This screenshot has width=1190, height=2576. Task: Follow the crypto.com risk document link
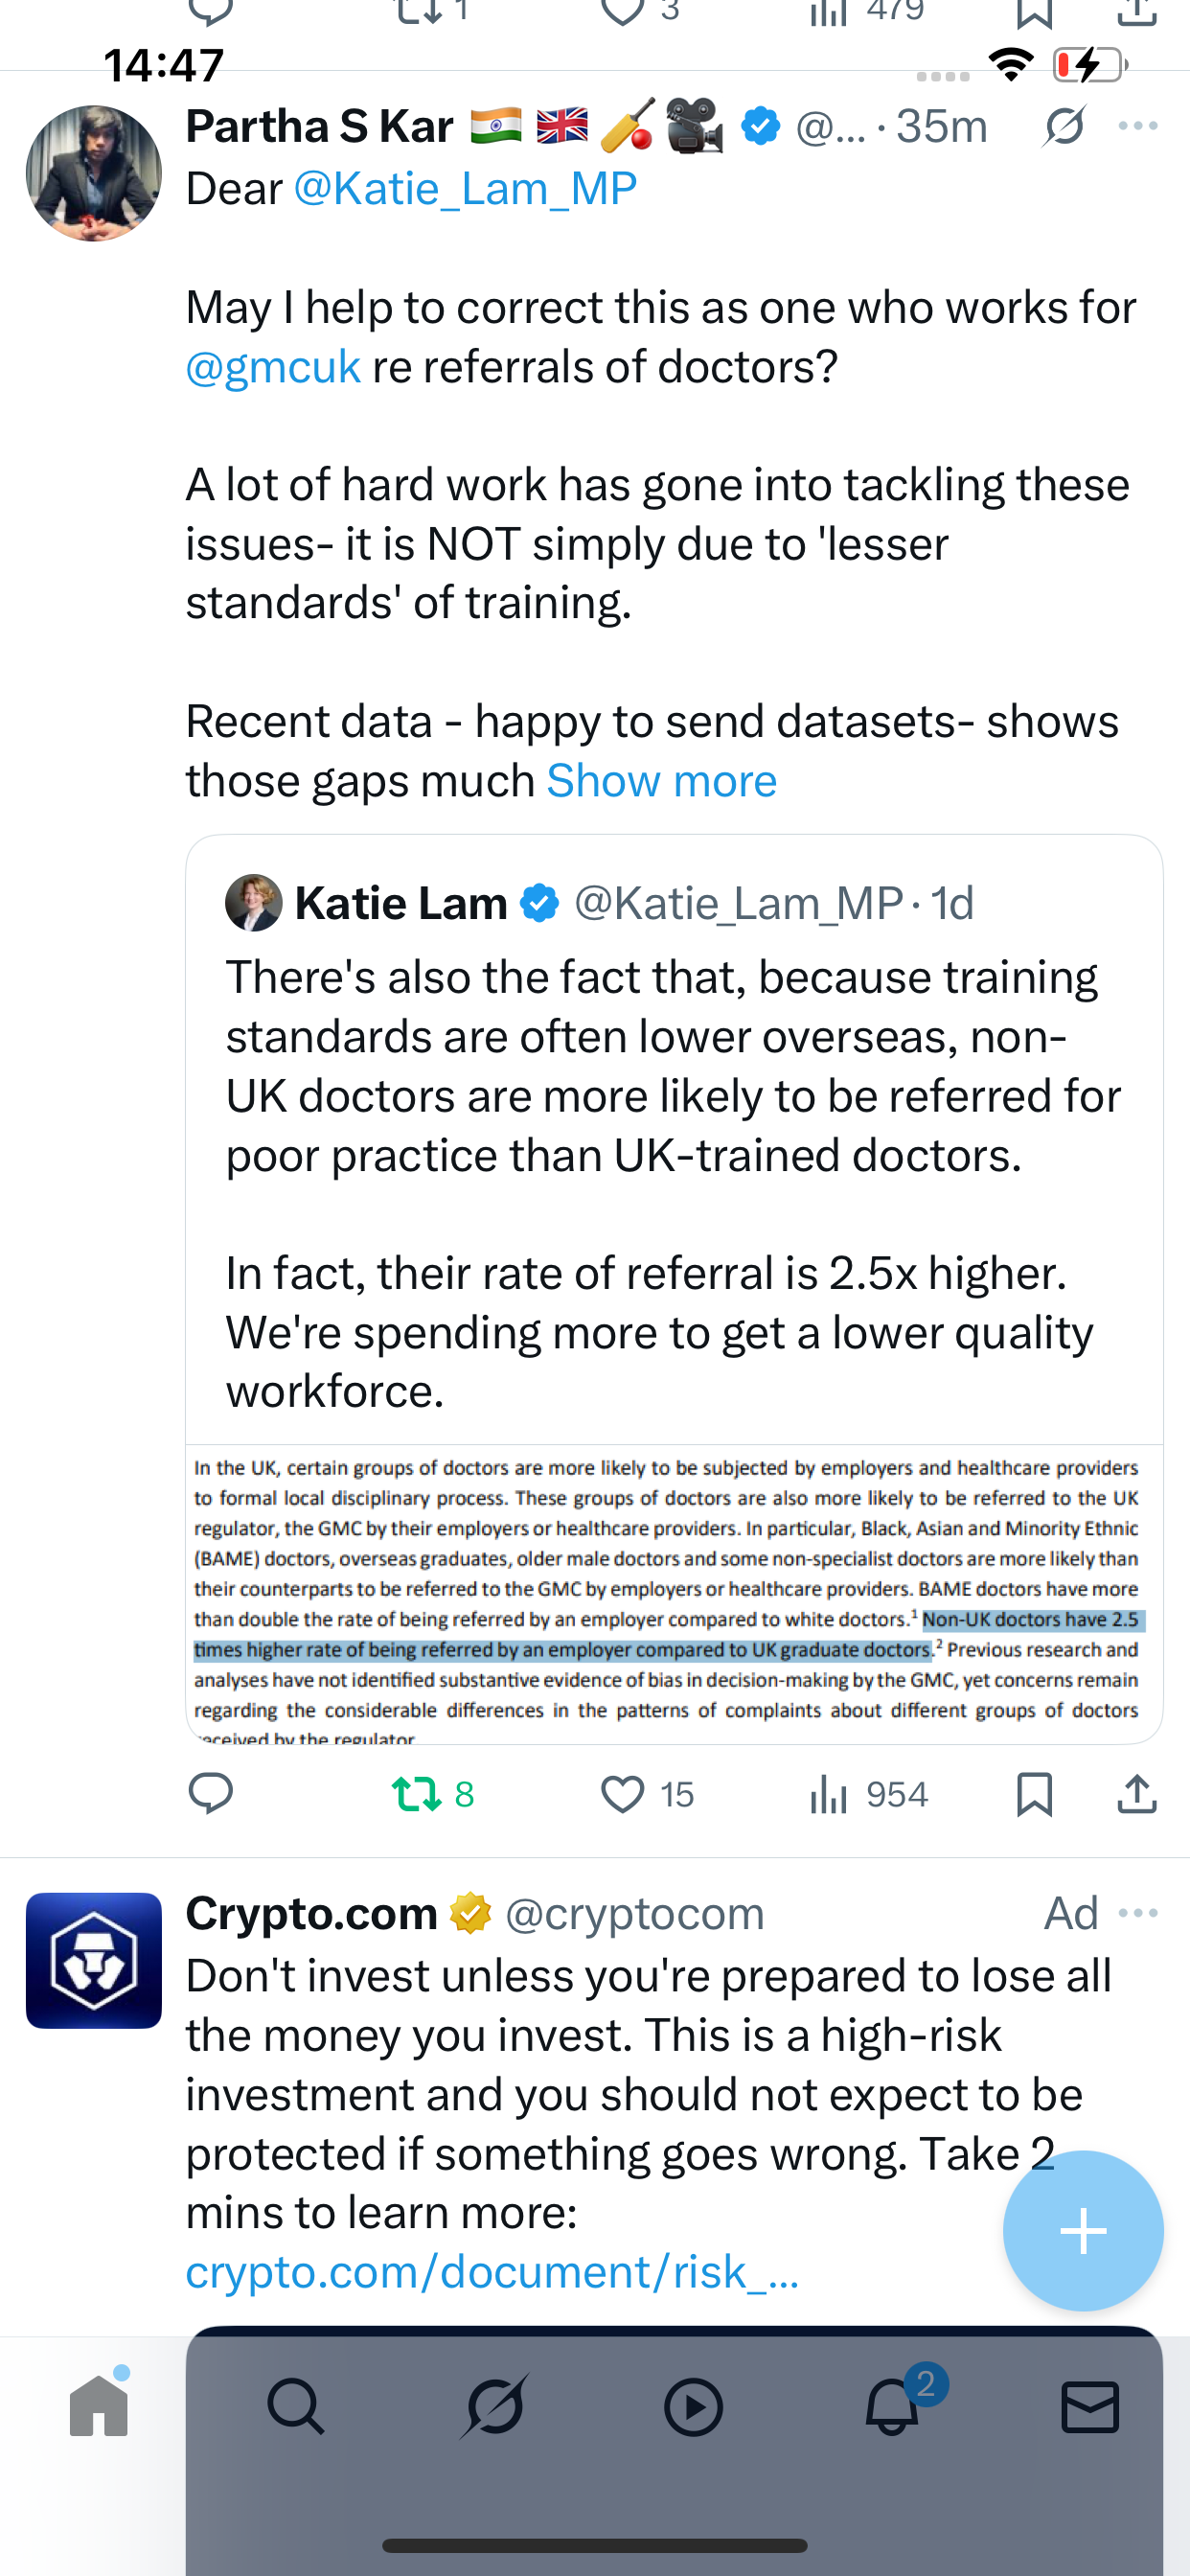tap(492, 2272)
